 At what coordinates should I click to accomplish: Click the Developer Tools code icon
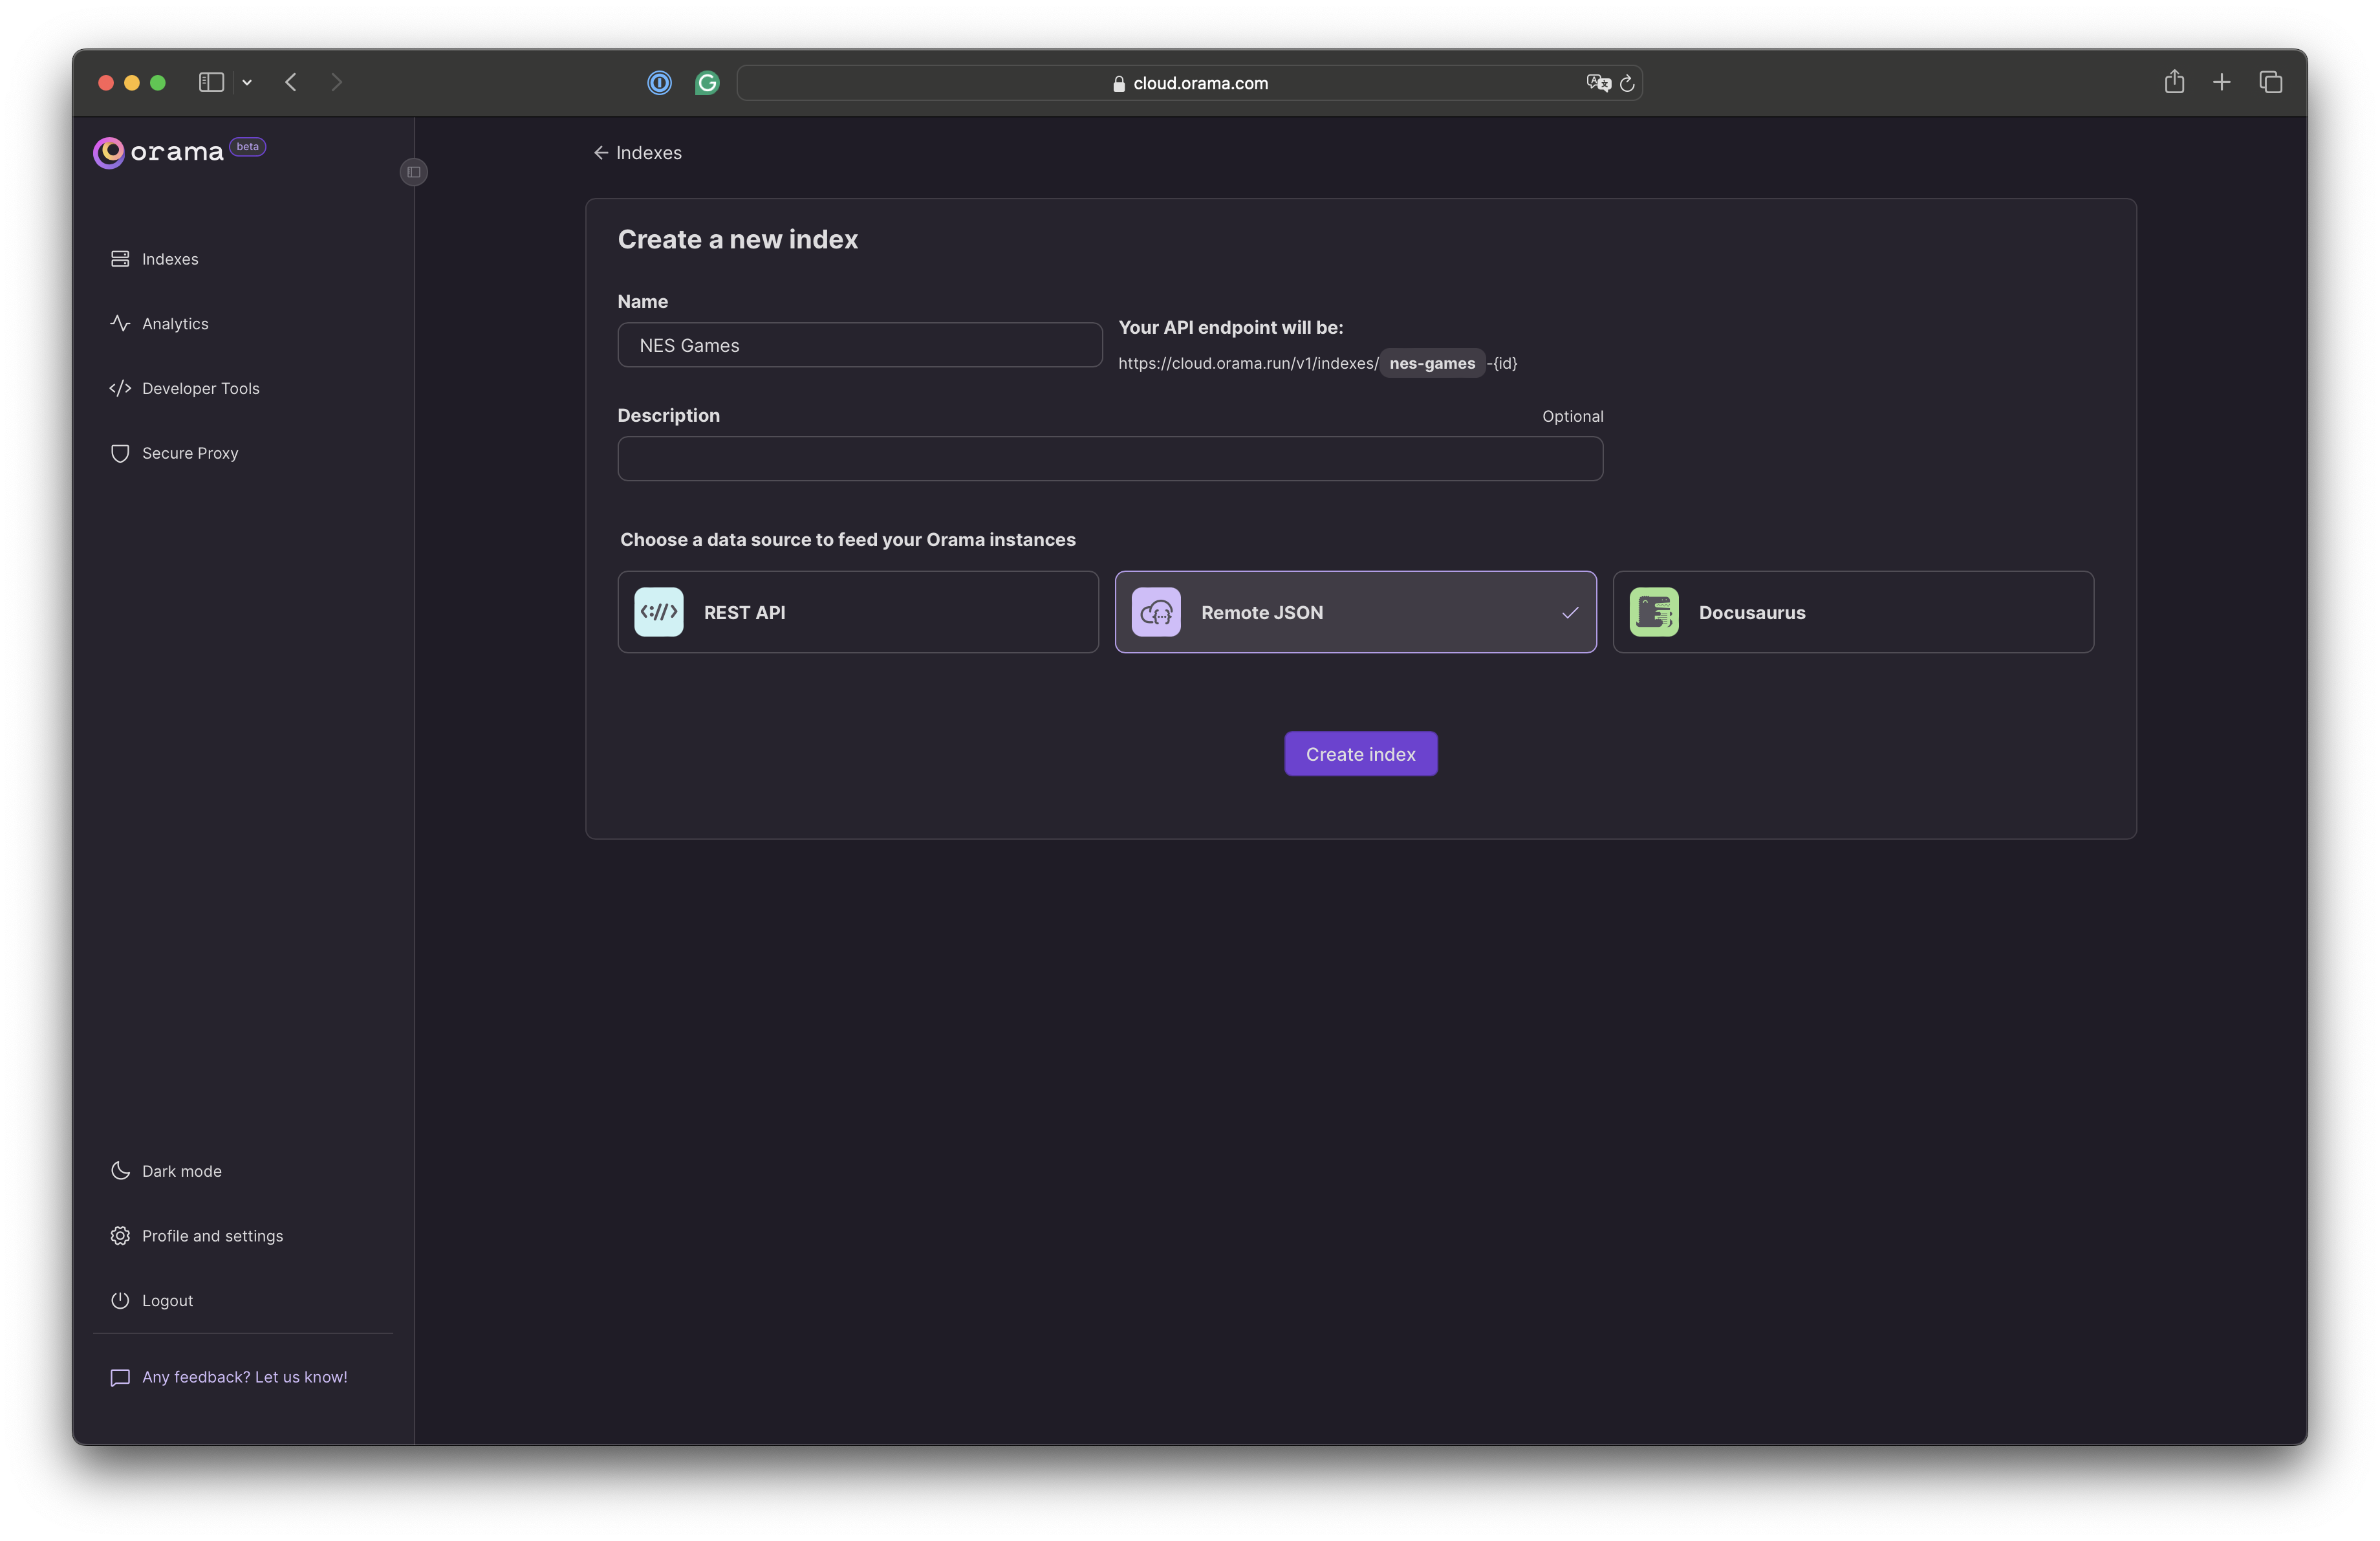(x=120, y=388)
